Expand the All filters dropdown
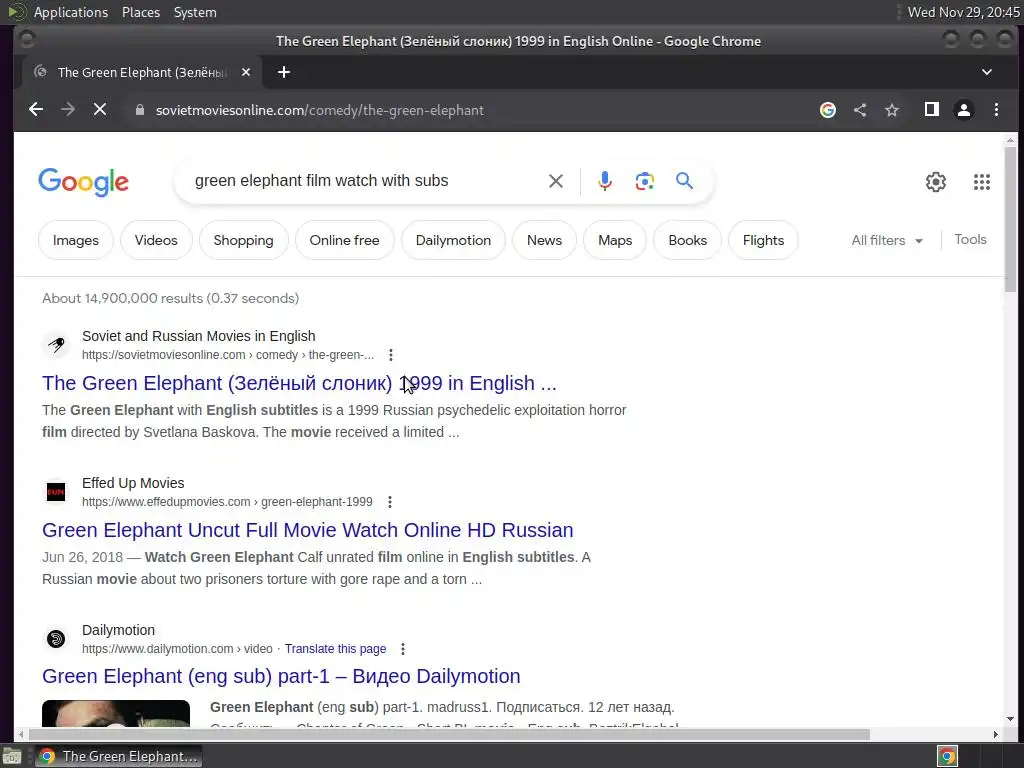 click(887, 240)
